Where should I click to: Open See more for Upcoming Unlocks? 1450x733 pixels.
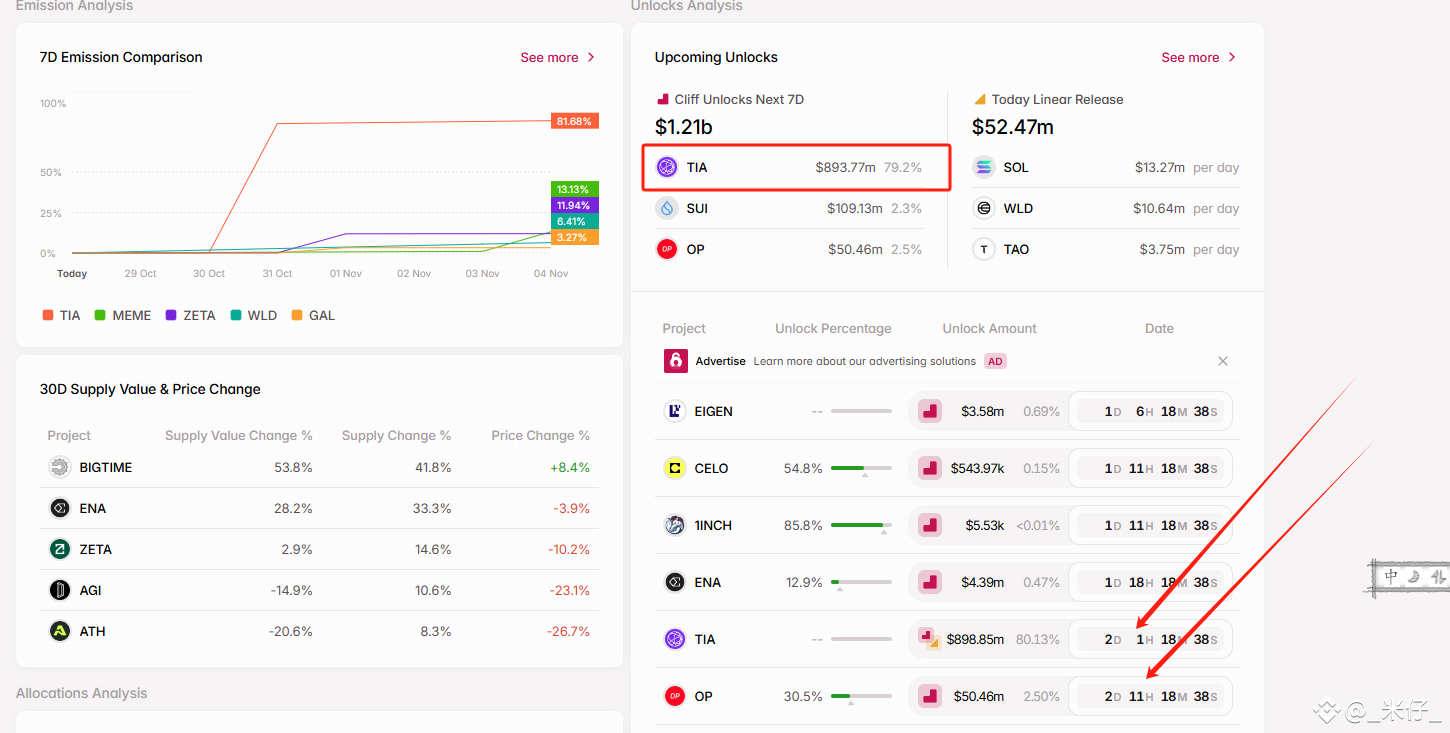pyautogui.click(x=1199, y=57)
